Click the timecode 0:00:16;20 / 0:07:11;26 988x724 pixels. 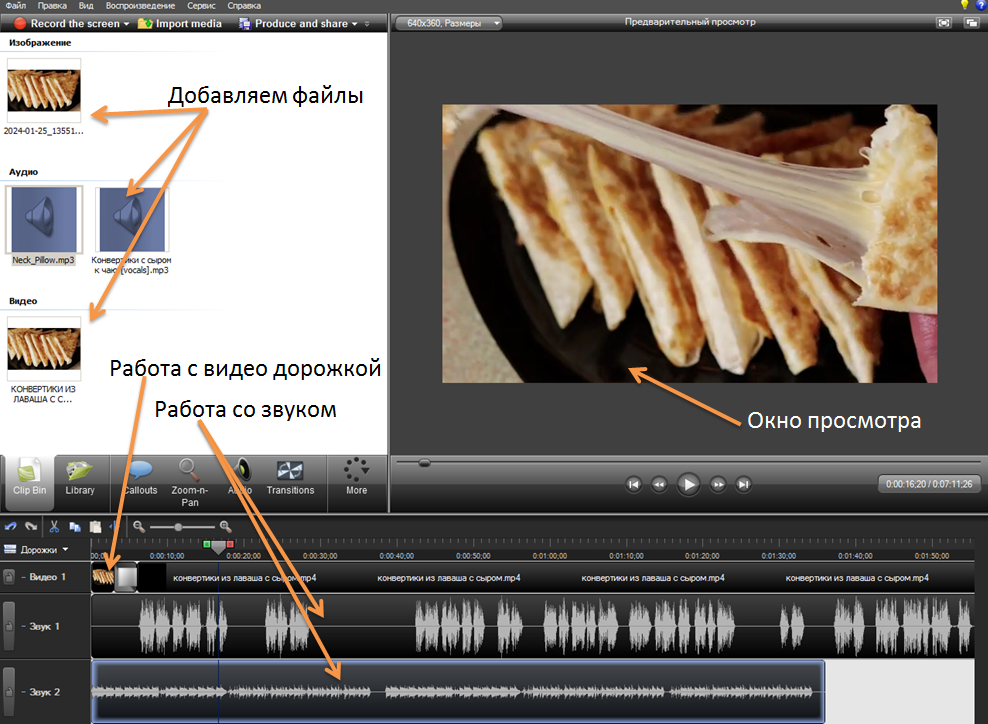(x=929, y=484)
